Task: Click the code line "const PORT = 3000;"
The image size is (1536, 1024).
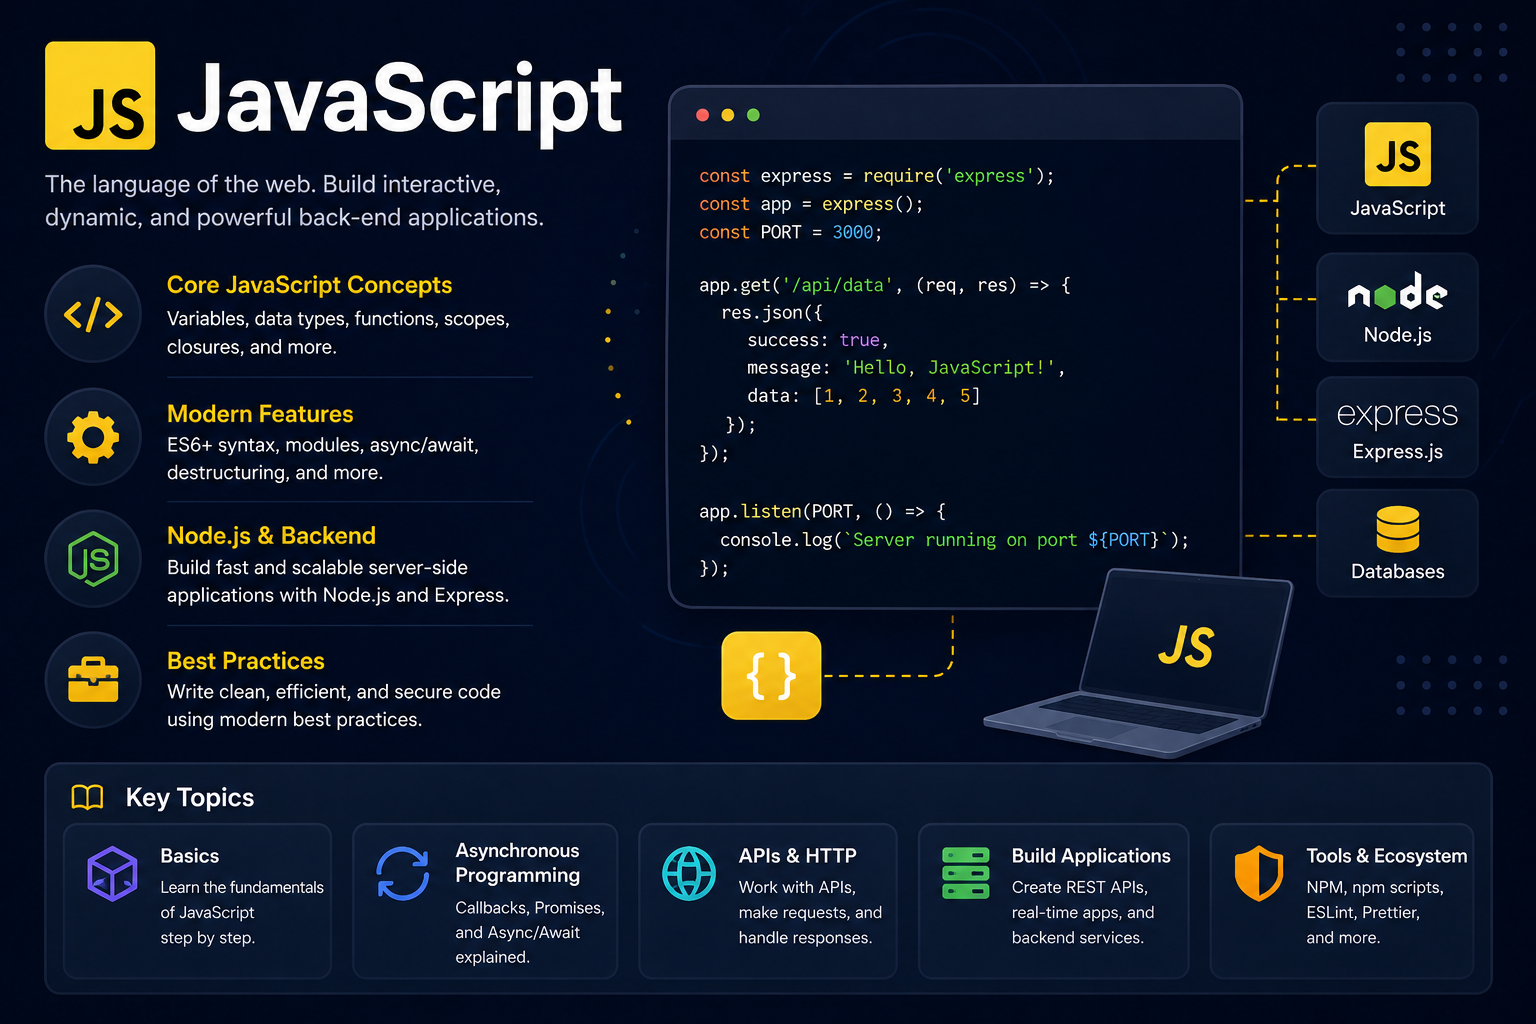Action: (x=791, y=232)
